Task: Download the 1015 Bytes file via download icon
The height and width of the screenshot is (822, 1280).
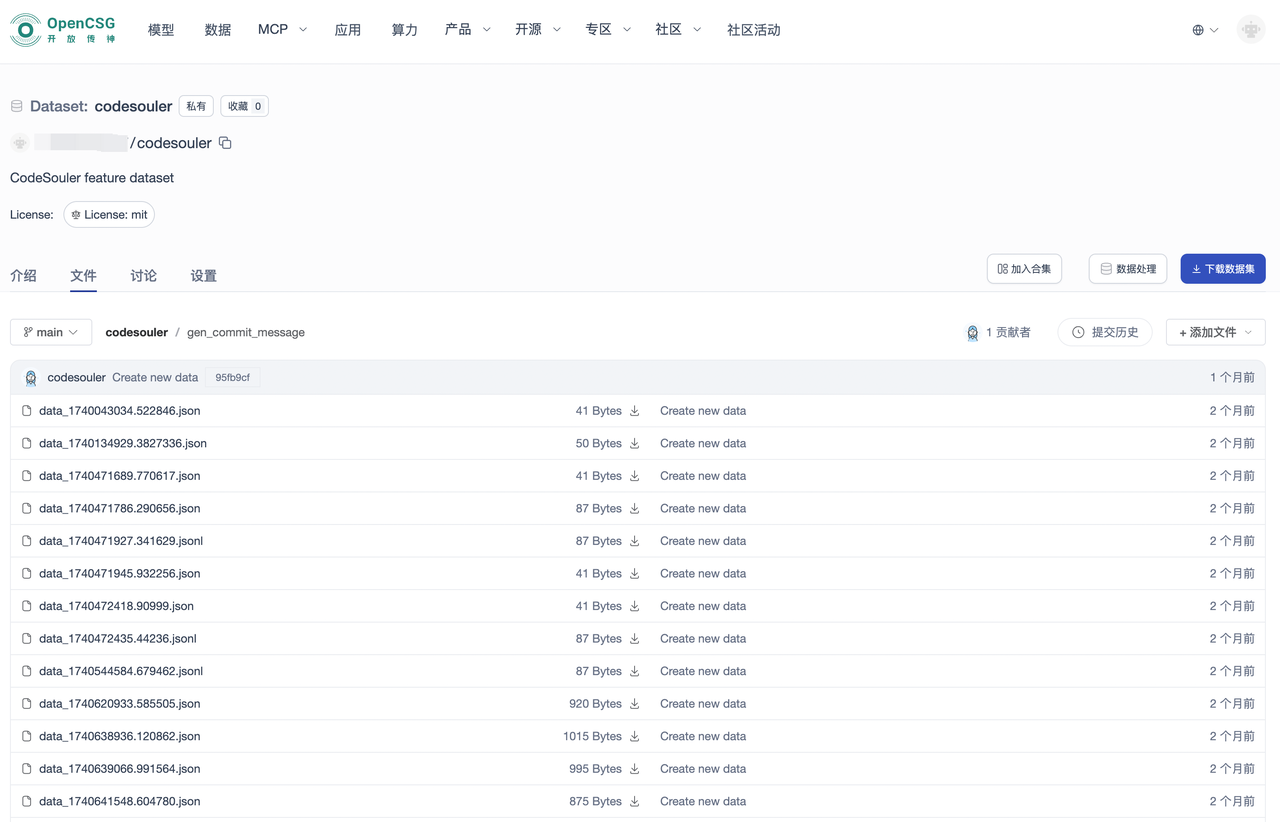Action: click(634, 736)
